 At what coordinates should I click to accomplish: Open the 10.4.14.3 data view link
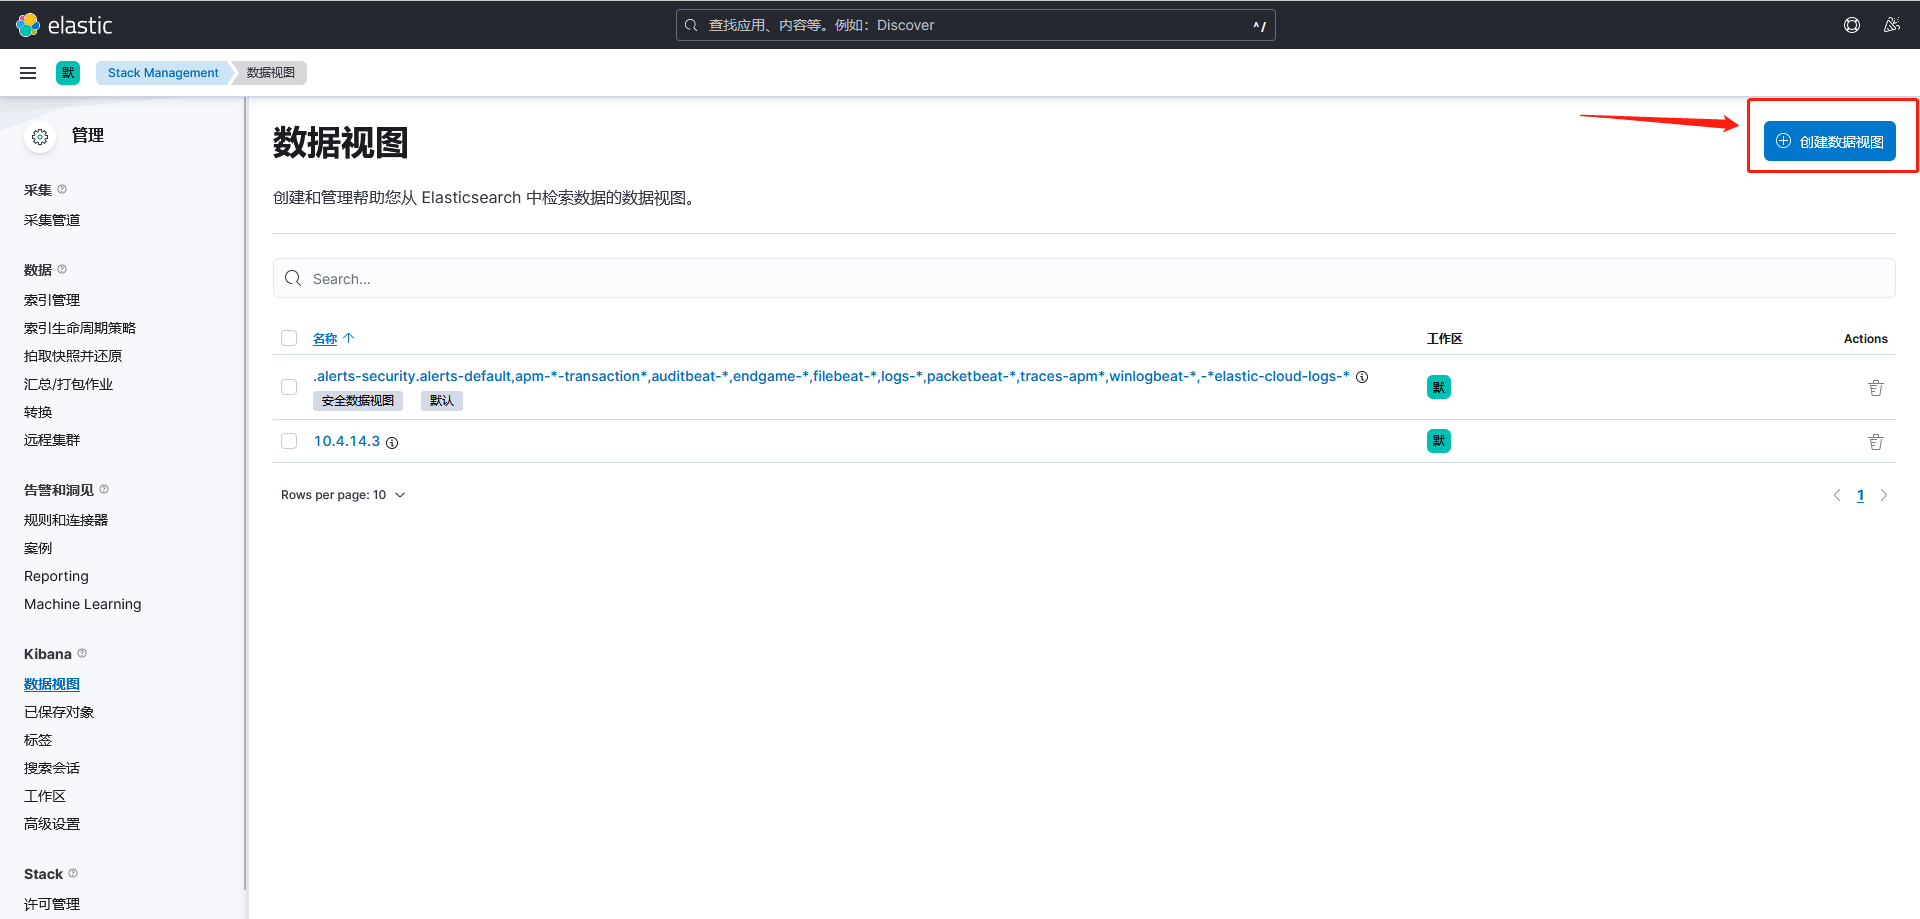[347, 441]
